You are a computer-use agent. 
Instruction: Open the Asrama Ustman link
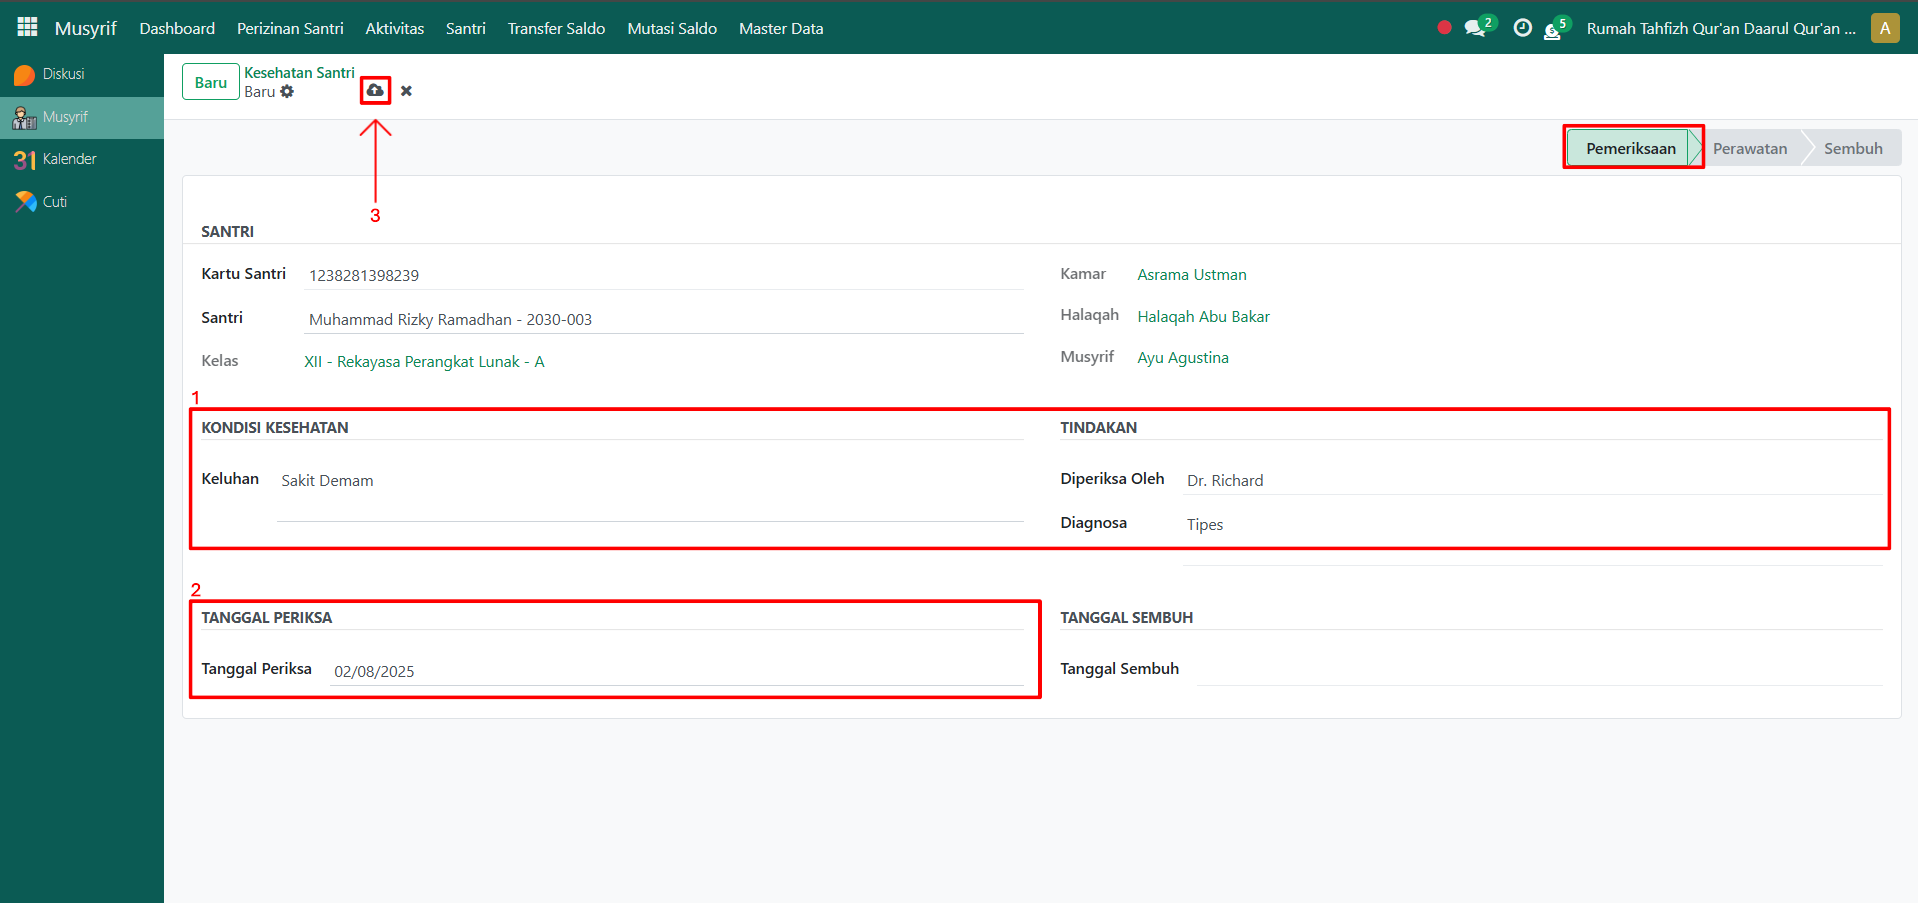point(1191,275)
